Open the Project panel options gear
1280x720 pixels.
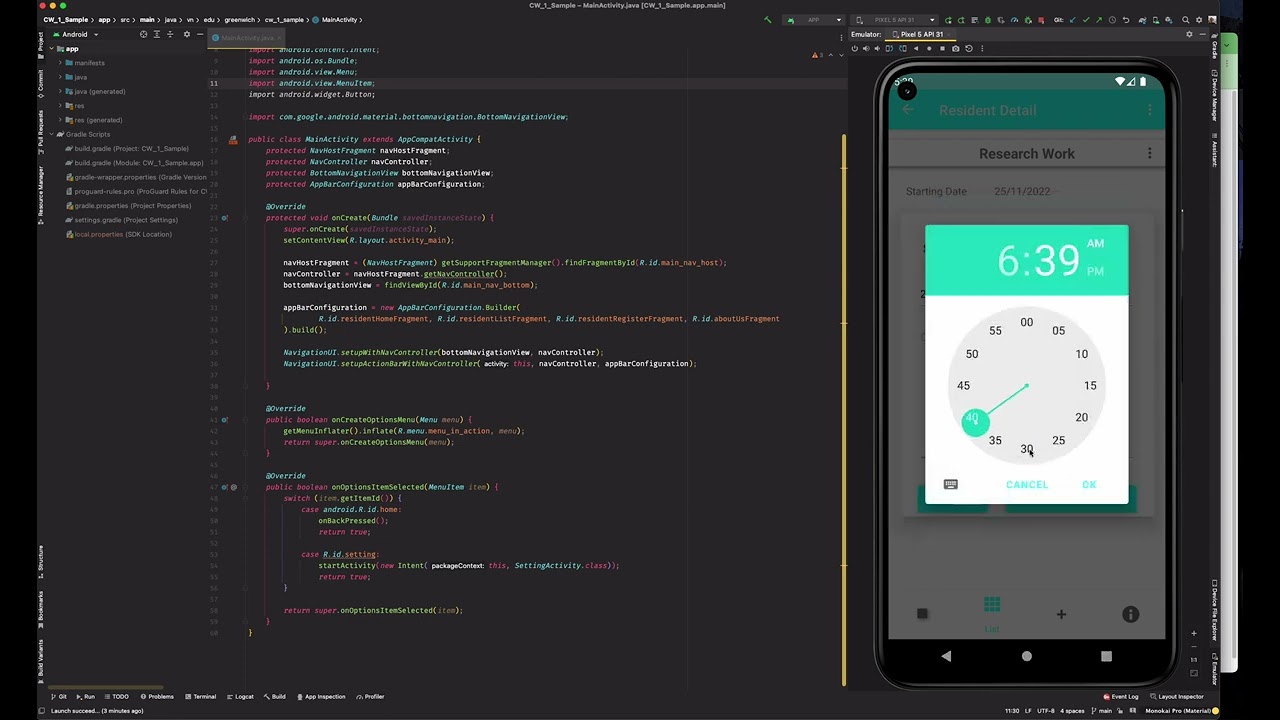coord(186,34)
